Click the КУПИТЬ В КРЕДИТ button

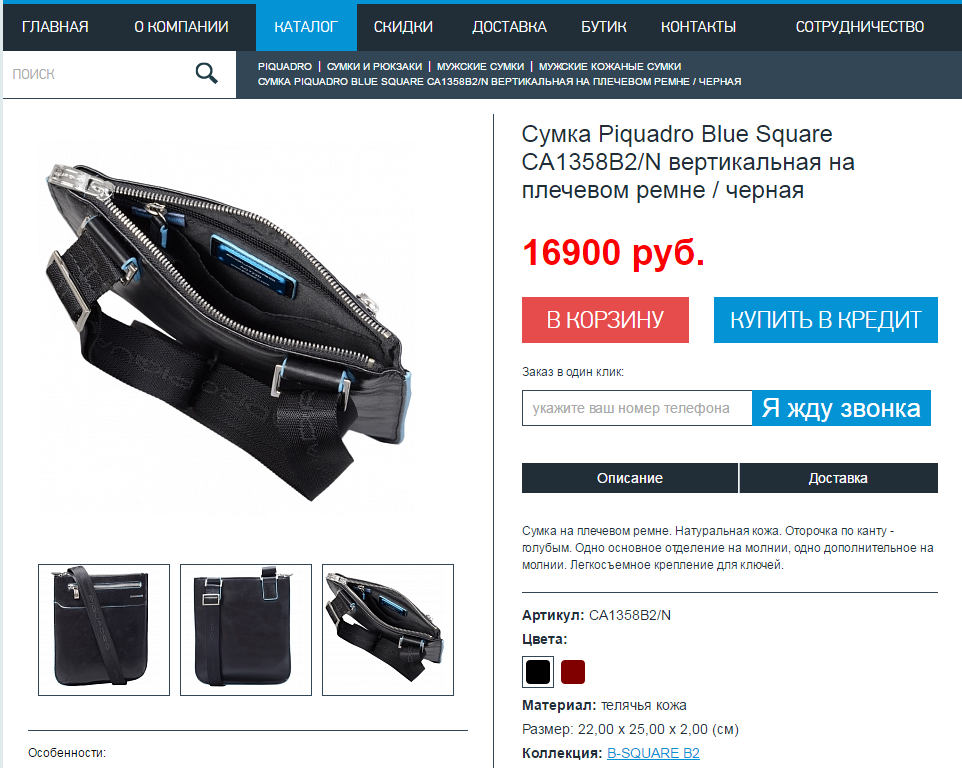click(826, 320)
